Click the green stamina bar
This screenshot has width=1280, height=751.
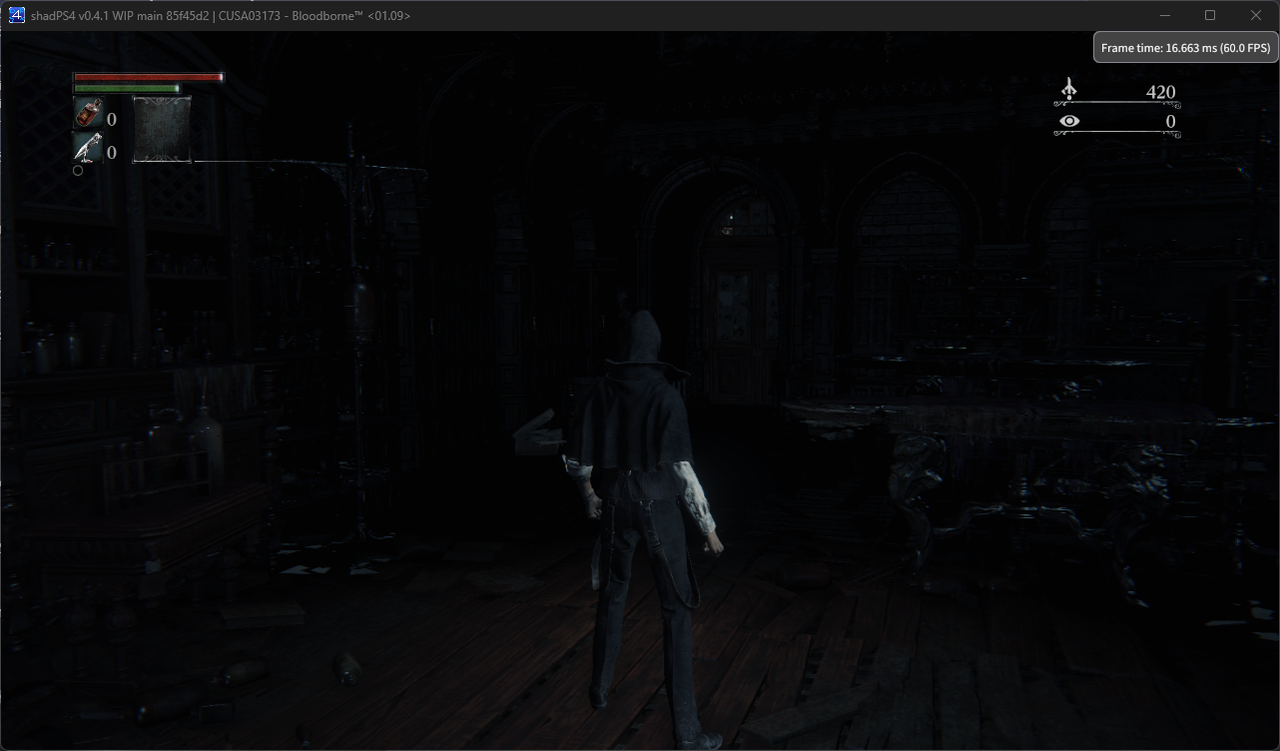click(x=127, y=88)
